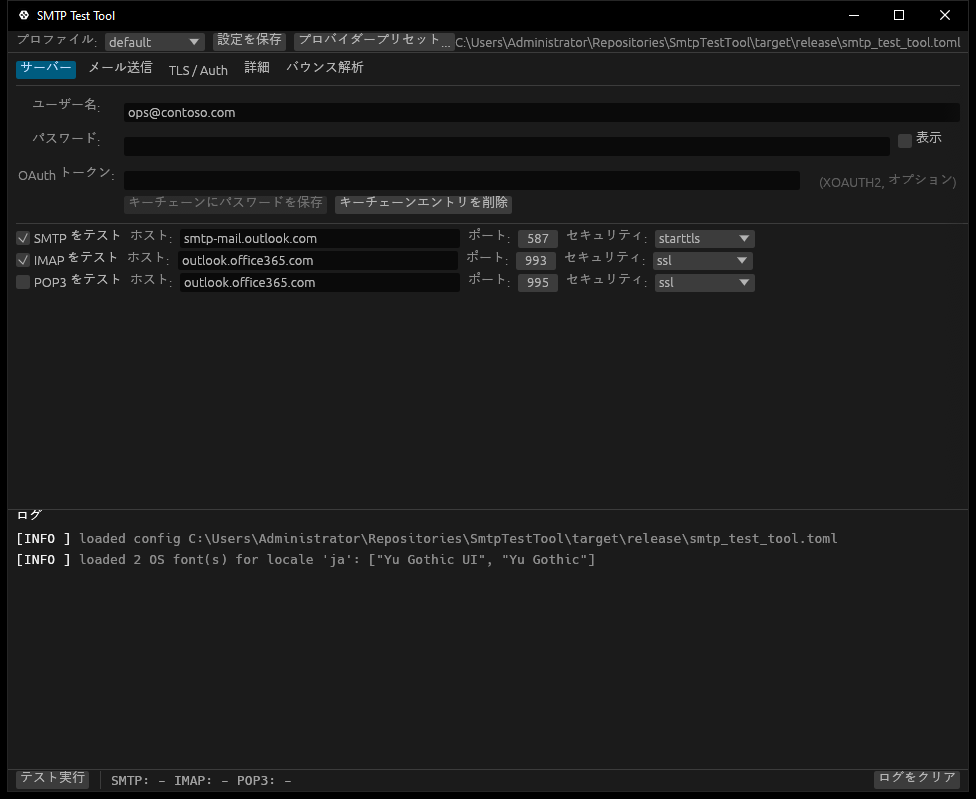Tick the 表示 password checkbox

[904, 141]
